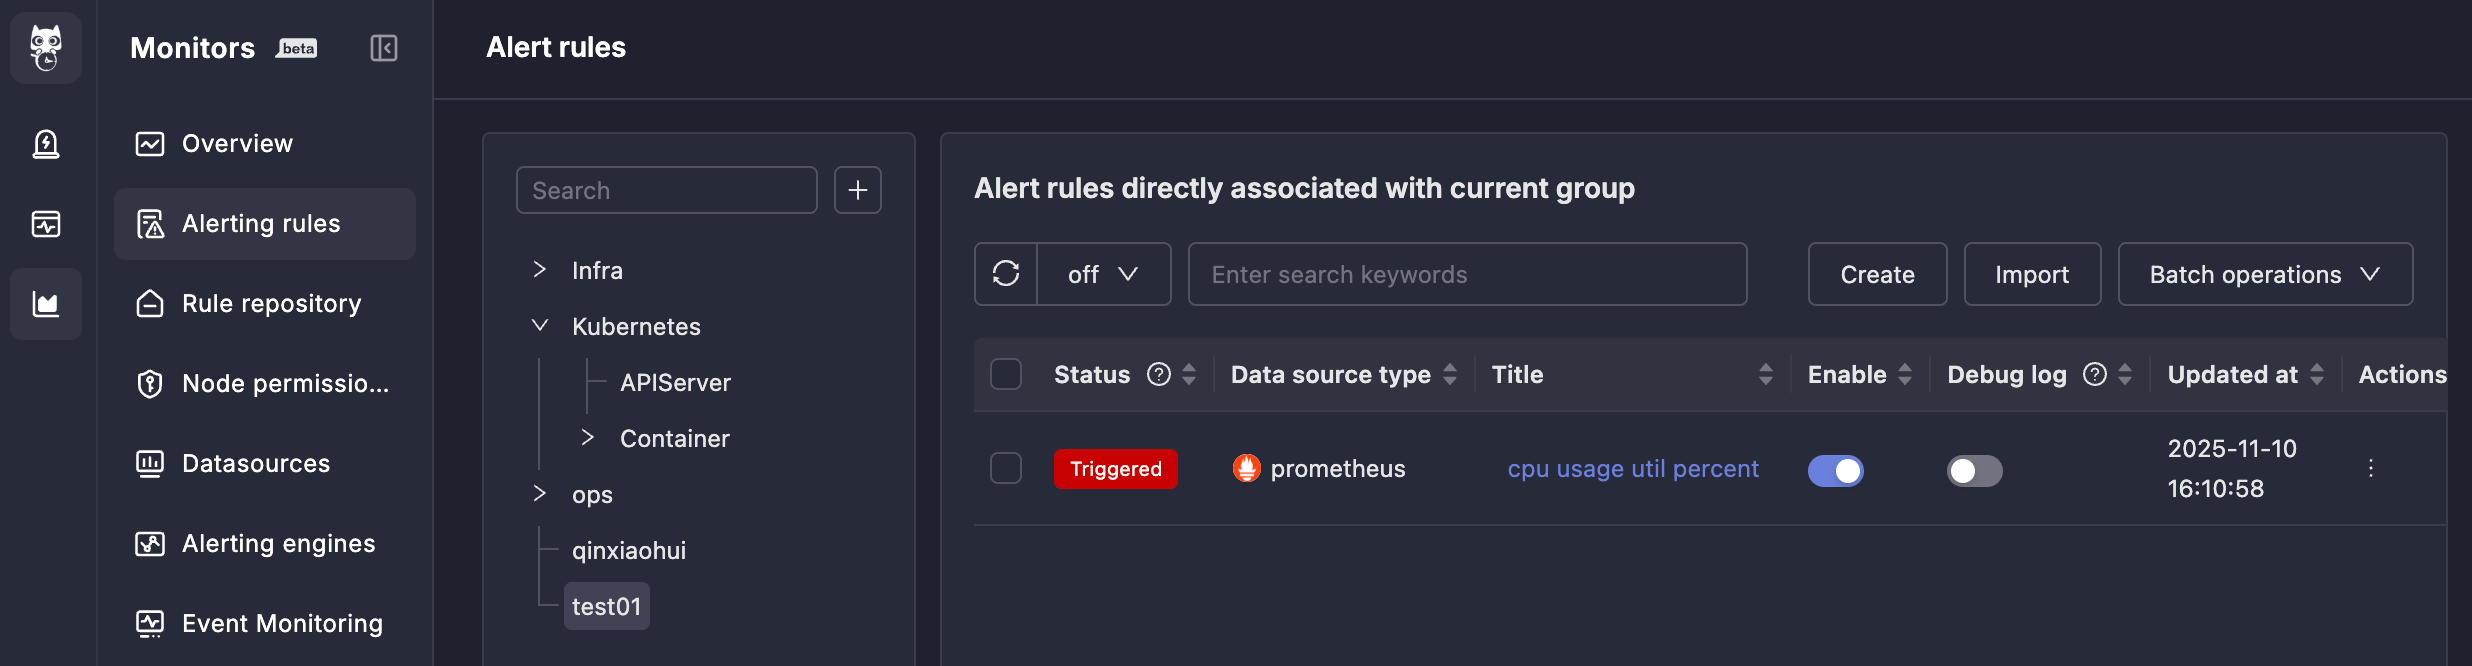The image size is (2472, 666).
Task: Open the alerts bell icon in left rail
Action: pos(45,144)
